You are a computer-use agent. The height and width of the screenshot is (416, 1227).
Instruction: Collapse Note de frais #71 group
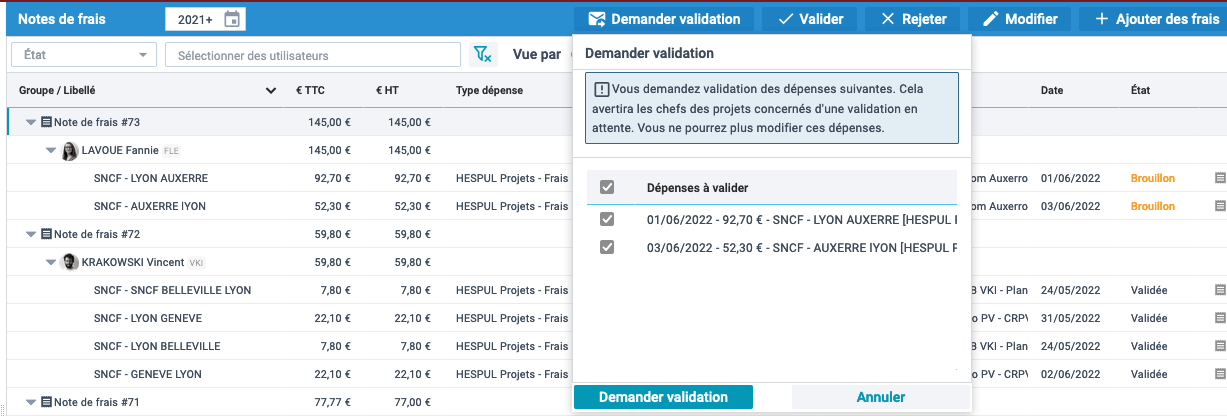pos(31,402)
